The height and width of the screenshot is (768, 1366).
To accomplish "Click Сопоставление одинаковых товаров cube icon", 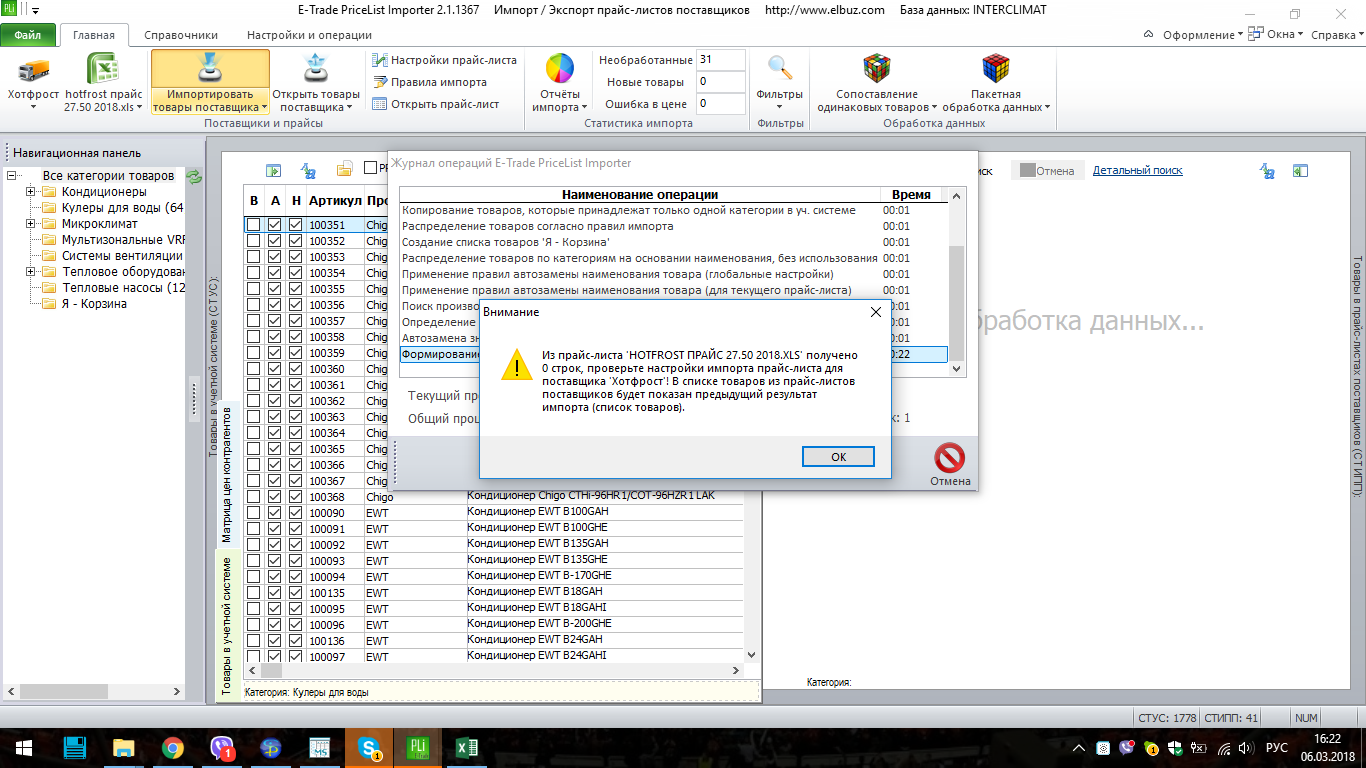I will click(x=877, y=69).
